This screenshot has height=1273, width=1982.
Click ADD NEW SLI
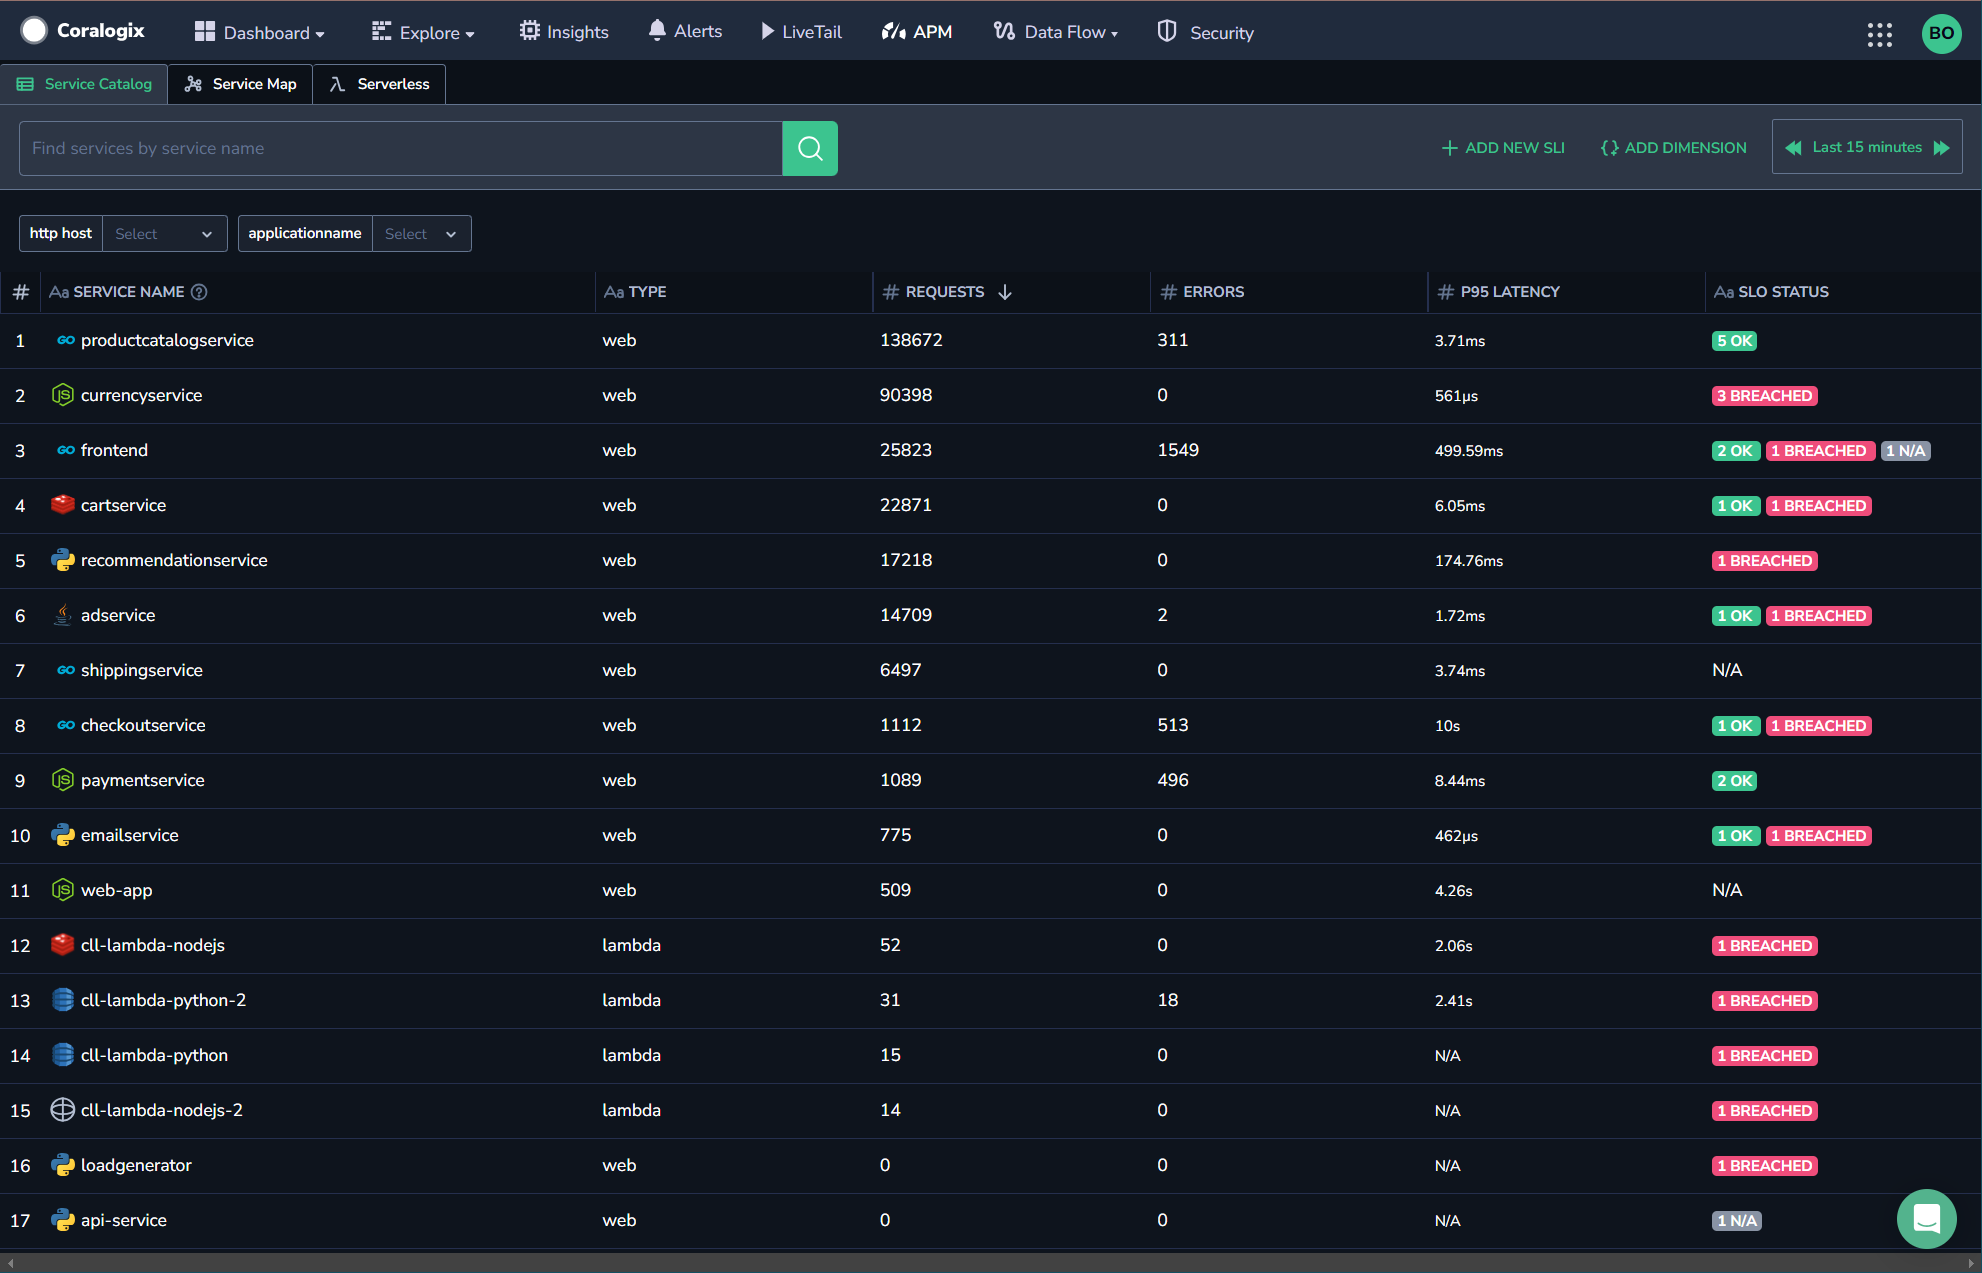coord(1503,148)
